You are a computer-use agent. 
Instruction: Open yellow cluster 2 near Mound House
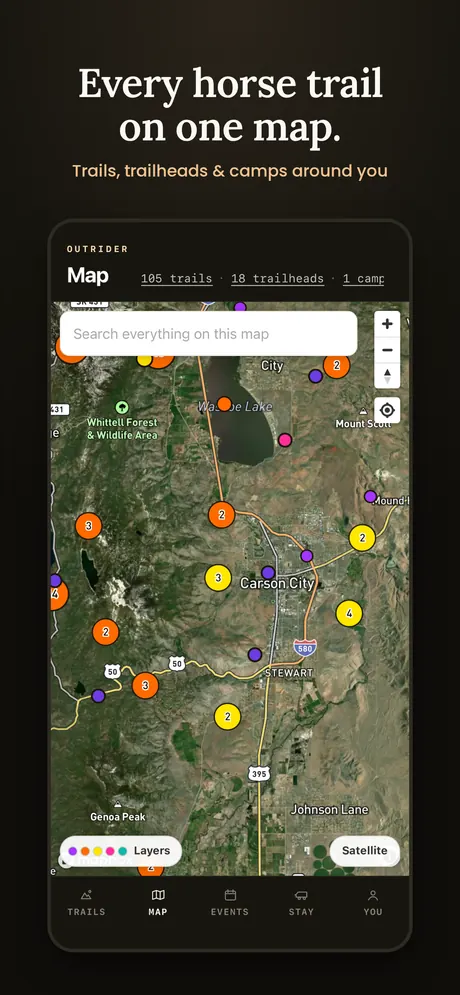click(362, 538)
